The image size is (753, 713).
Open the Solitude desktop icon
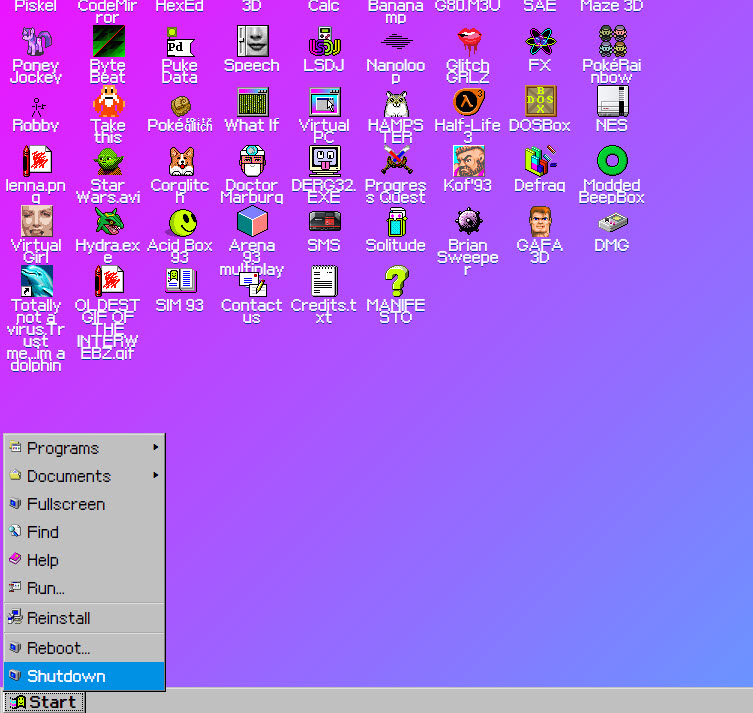[x=396, y=223]
